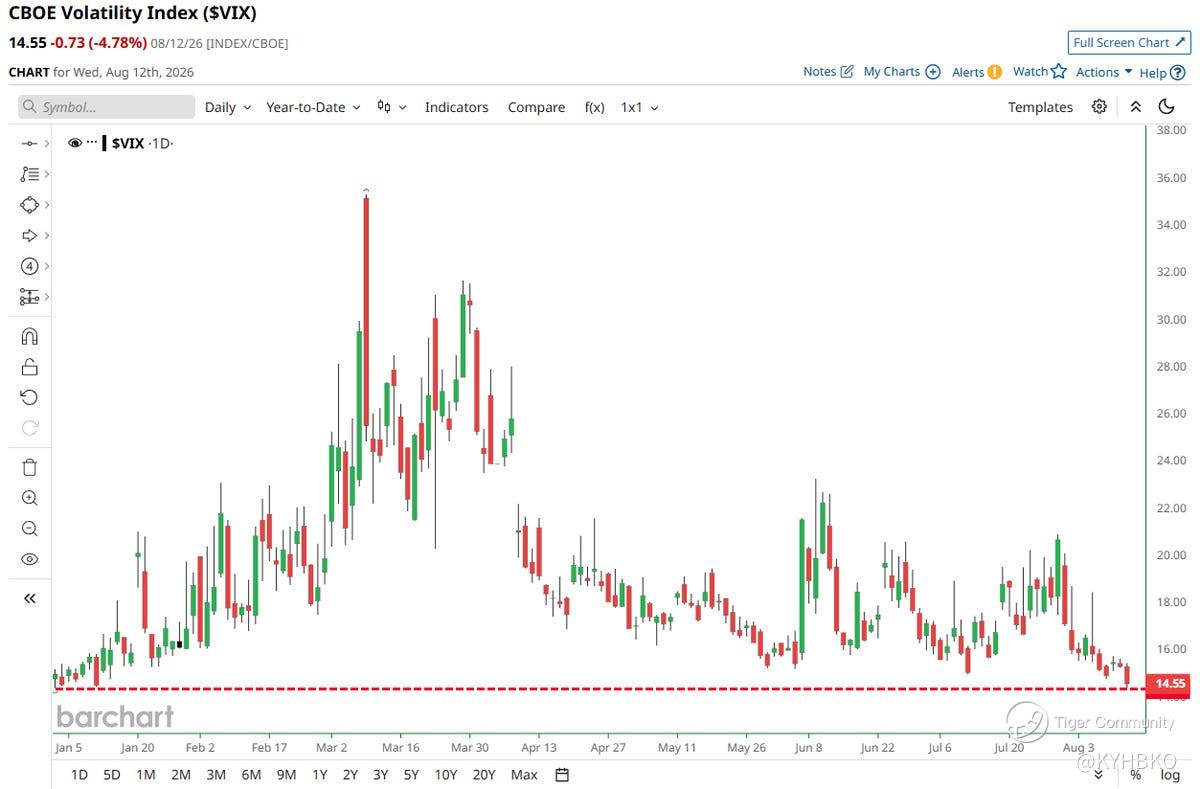Open the Fibonacci list tools icon
This screenshot has width=1200, height=789.
pos(29,174)
